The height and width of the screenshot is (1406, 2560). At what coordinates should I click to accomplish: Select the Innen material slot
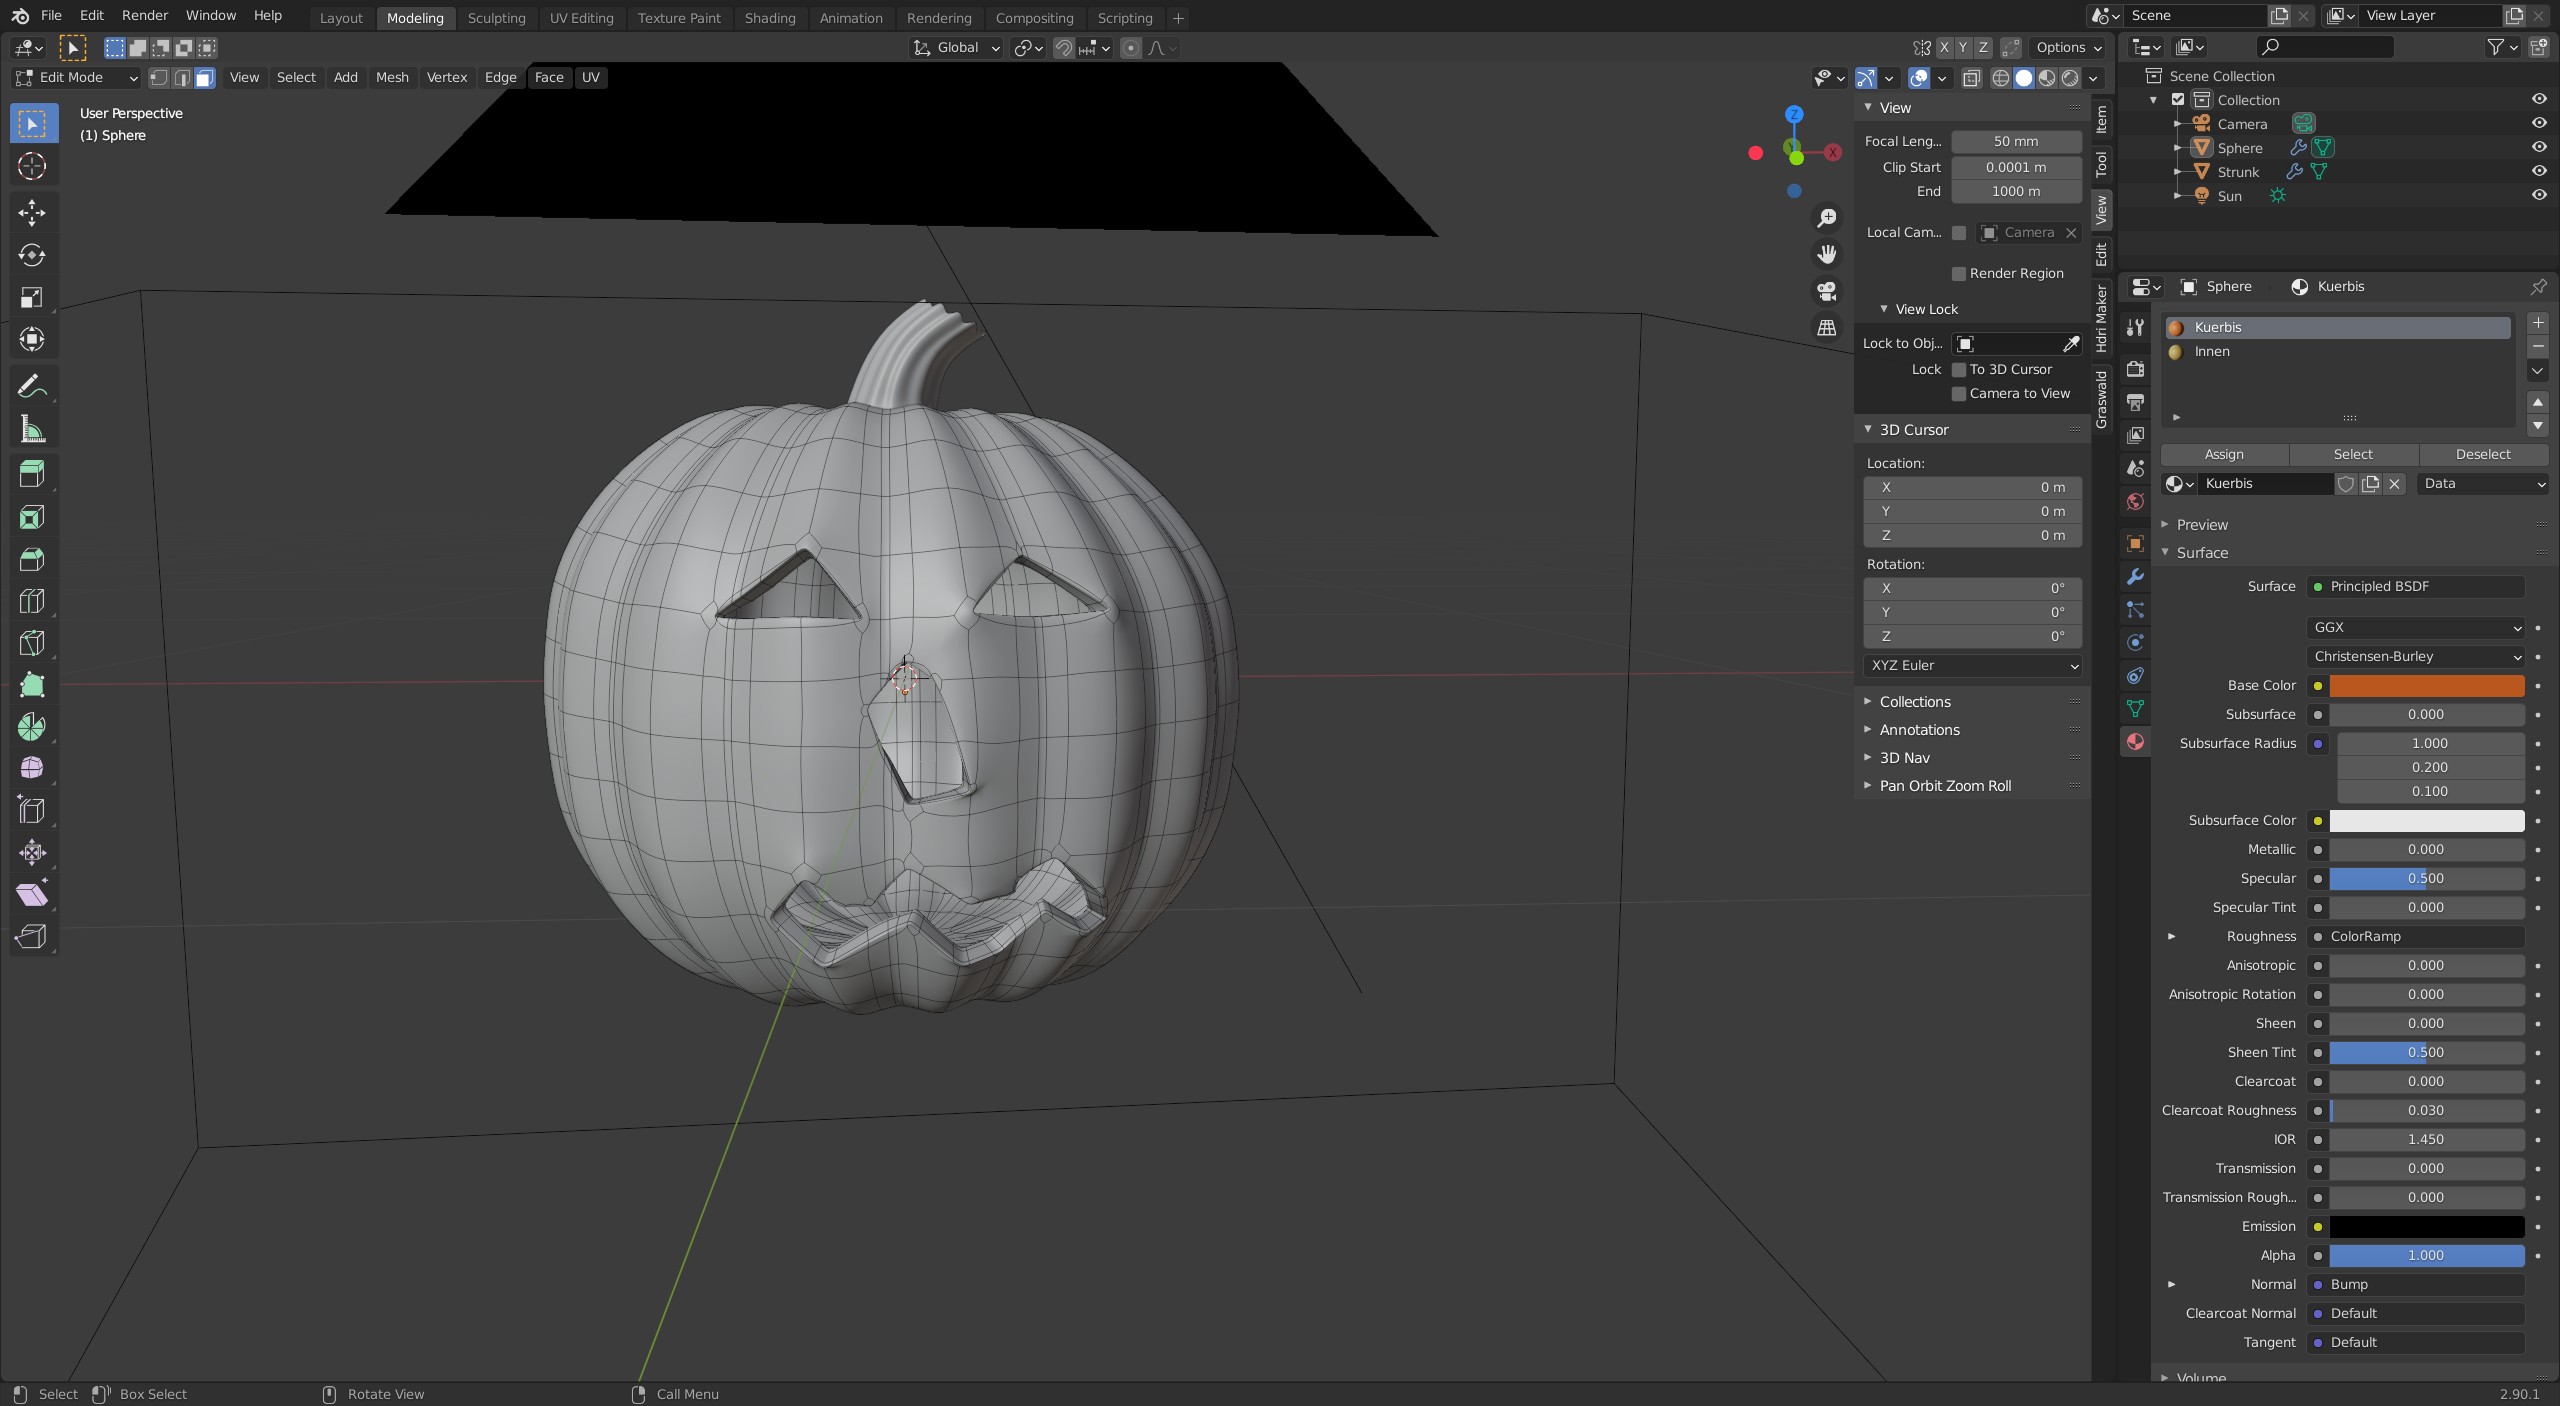tap(2212, 352)
